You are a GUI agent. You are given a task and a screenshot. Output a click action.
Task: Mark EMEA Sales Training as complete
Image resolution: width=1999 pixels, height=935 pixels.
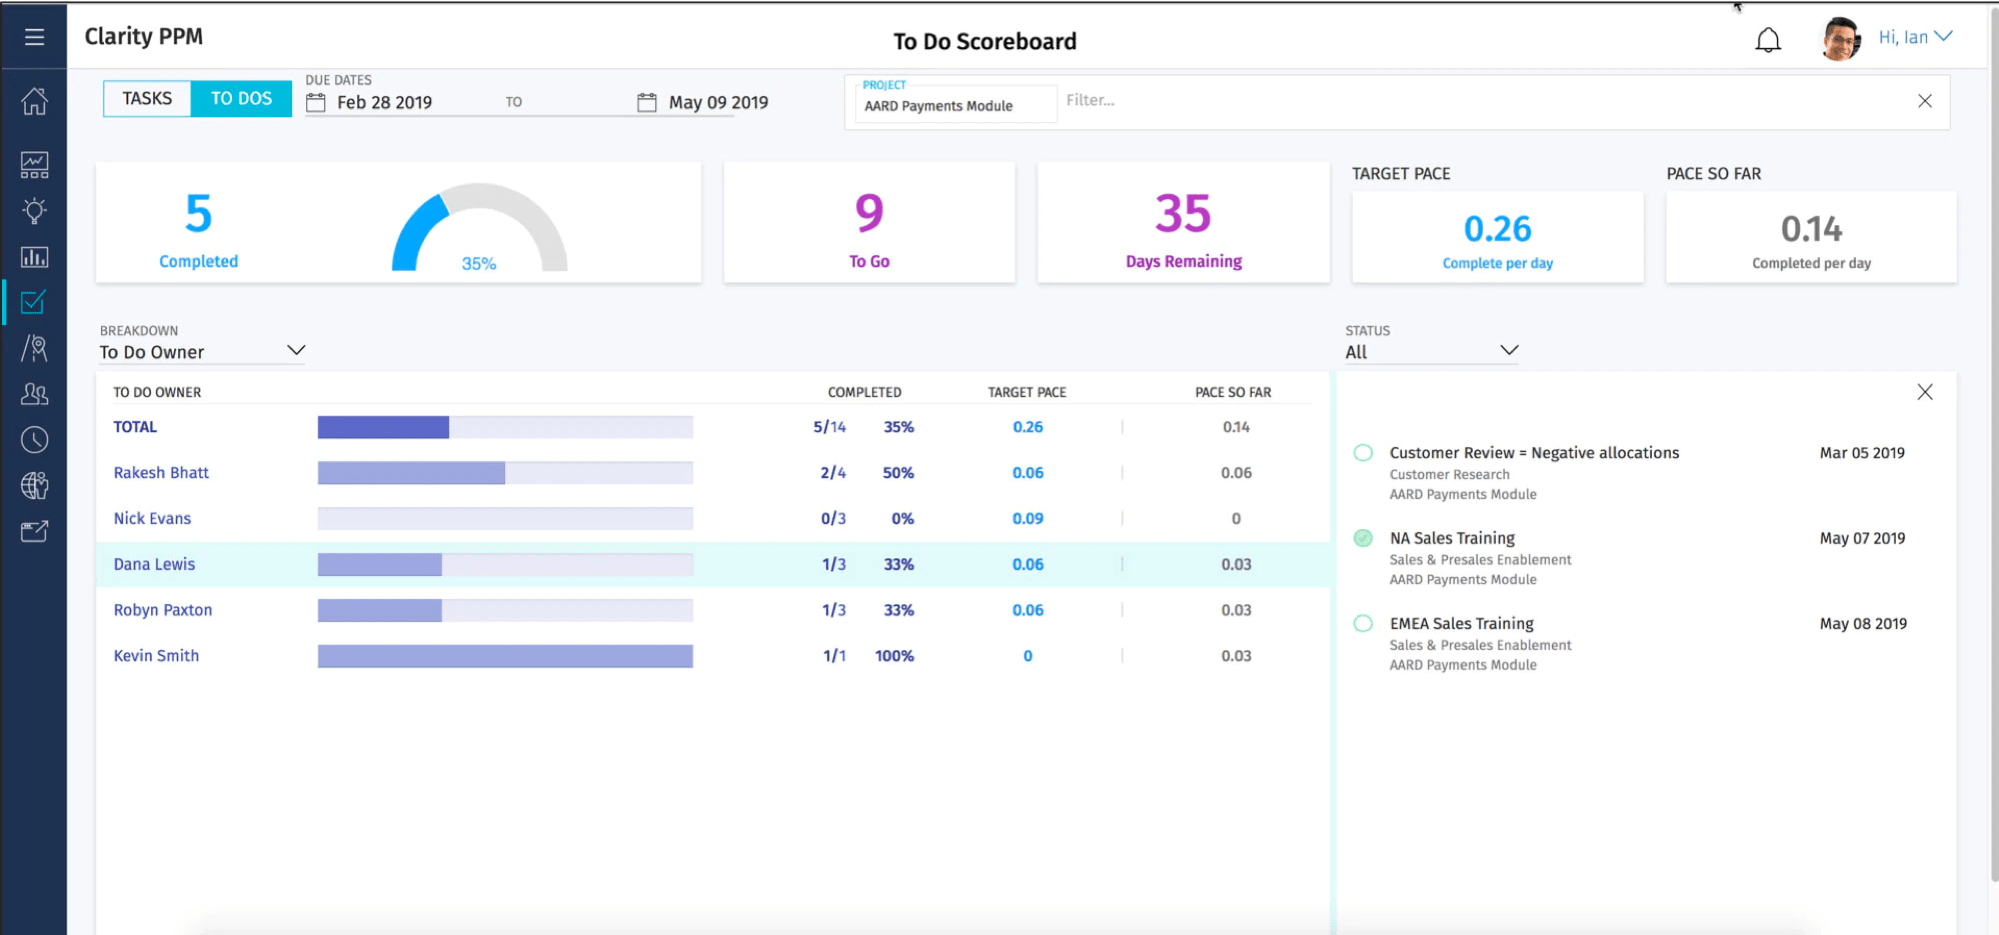tap(1363, 623)
